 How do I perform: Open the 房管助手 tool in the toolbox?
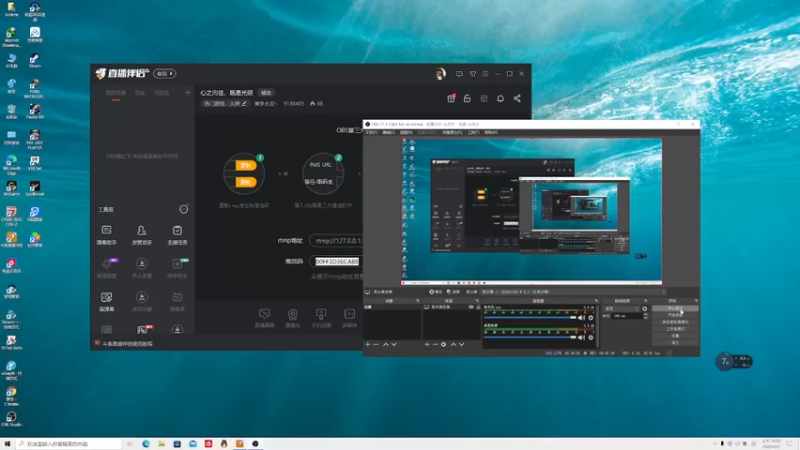click(142, 235)
